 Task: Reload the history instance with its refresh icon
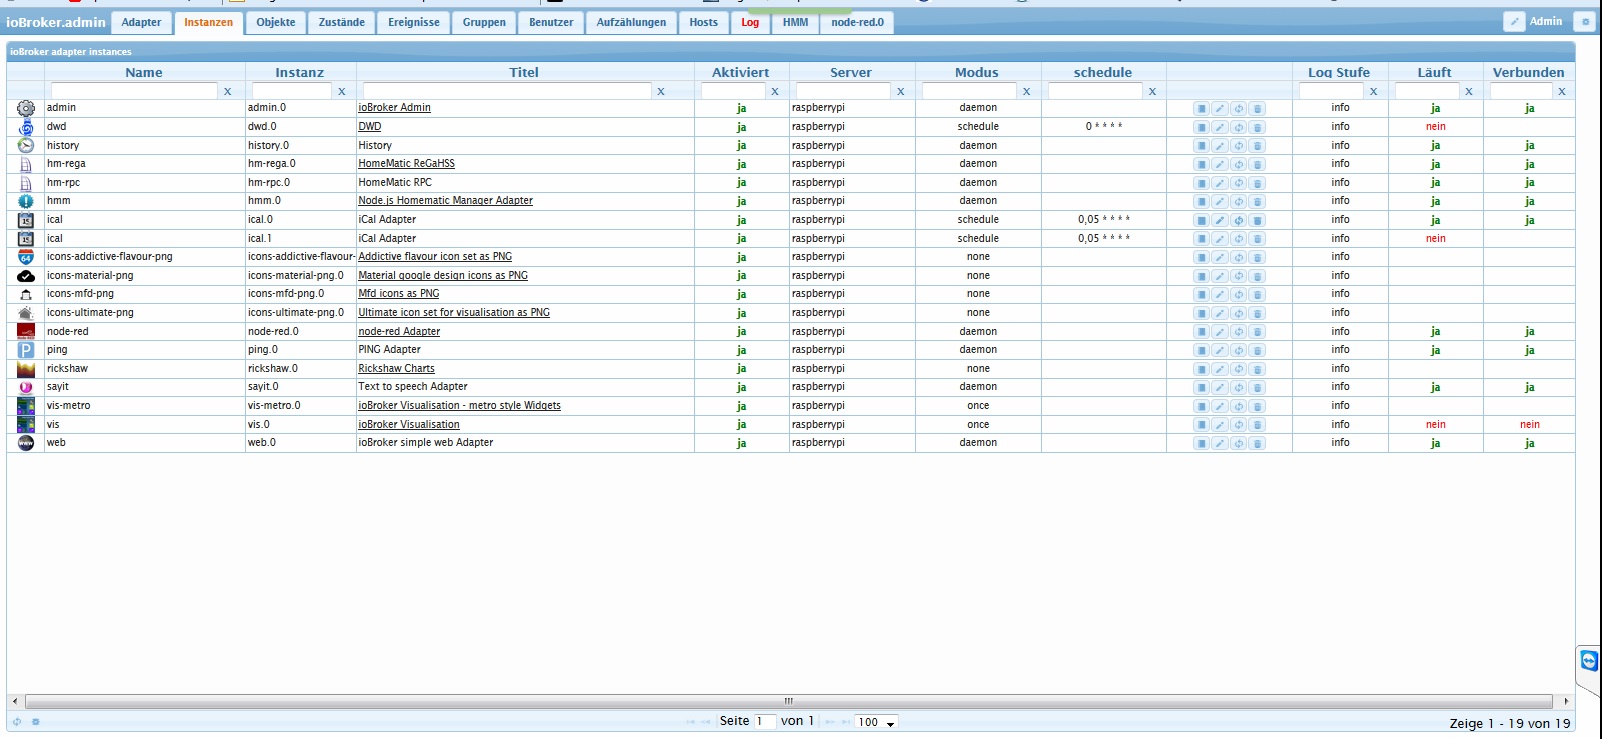point(1239,146)
